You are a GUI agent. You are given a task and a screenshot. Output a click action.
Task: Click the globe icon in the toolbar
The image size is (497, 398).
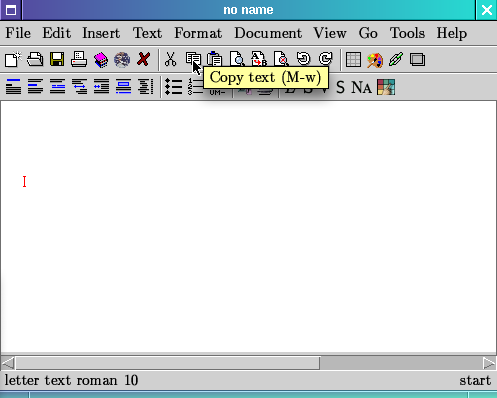pos(122,60)
